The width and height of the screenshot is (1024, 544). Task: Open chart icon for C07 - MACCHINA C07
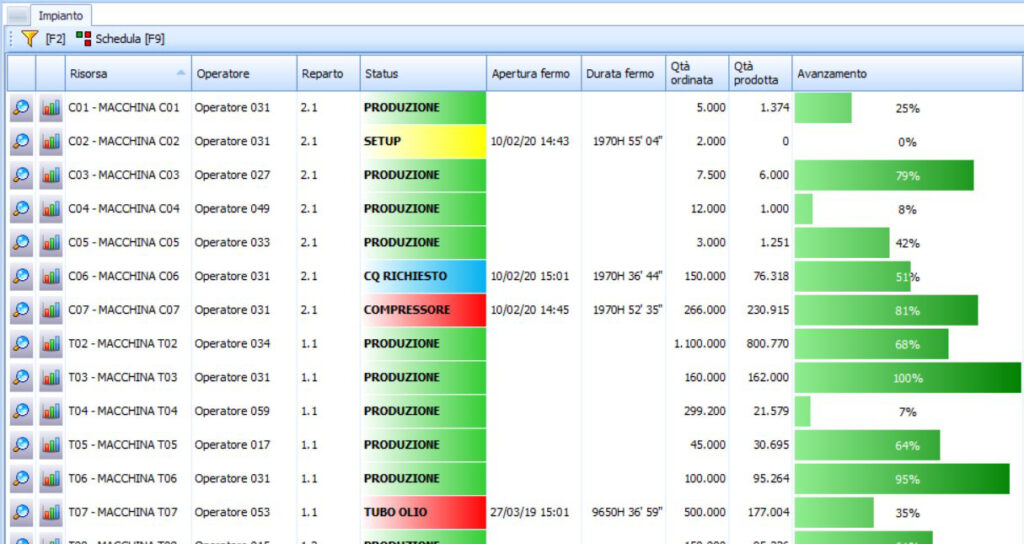click(x=50, y=311)
